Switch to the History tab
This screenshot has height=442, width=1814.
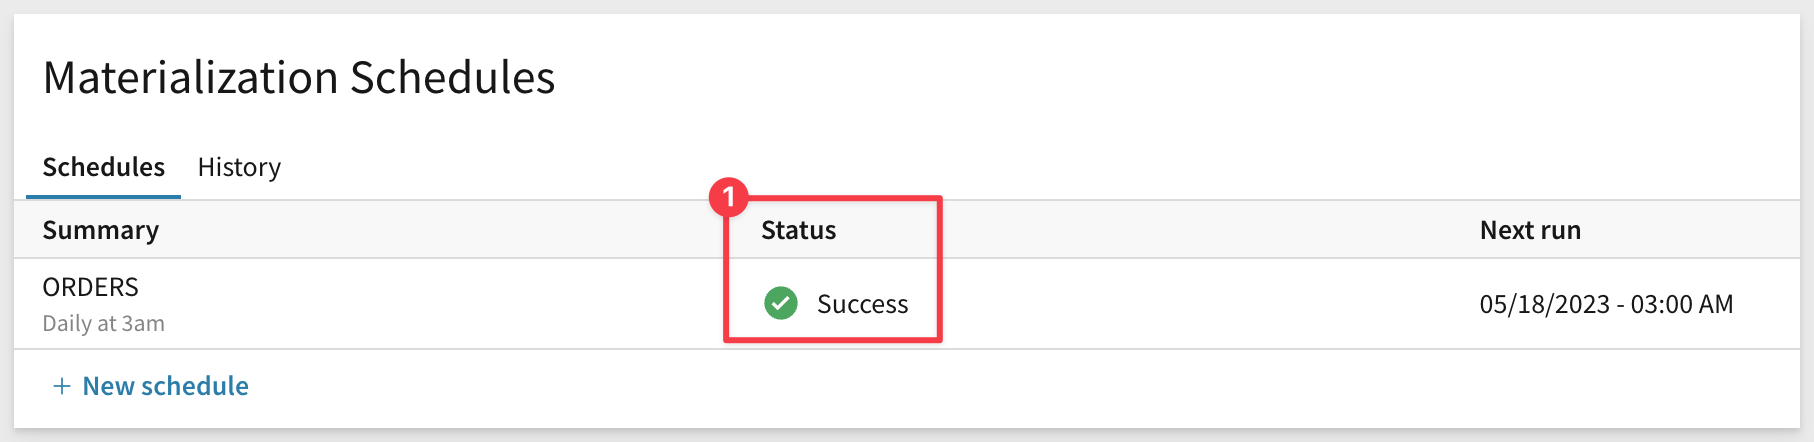click(239, 167)
